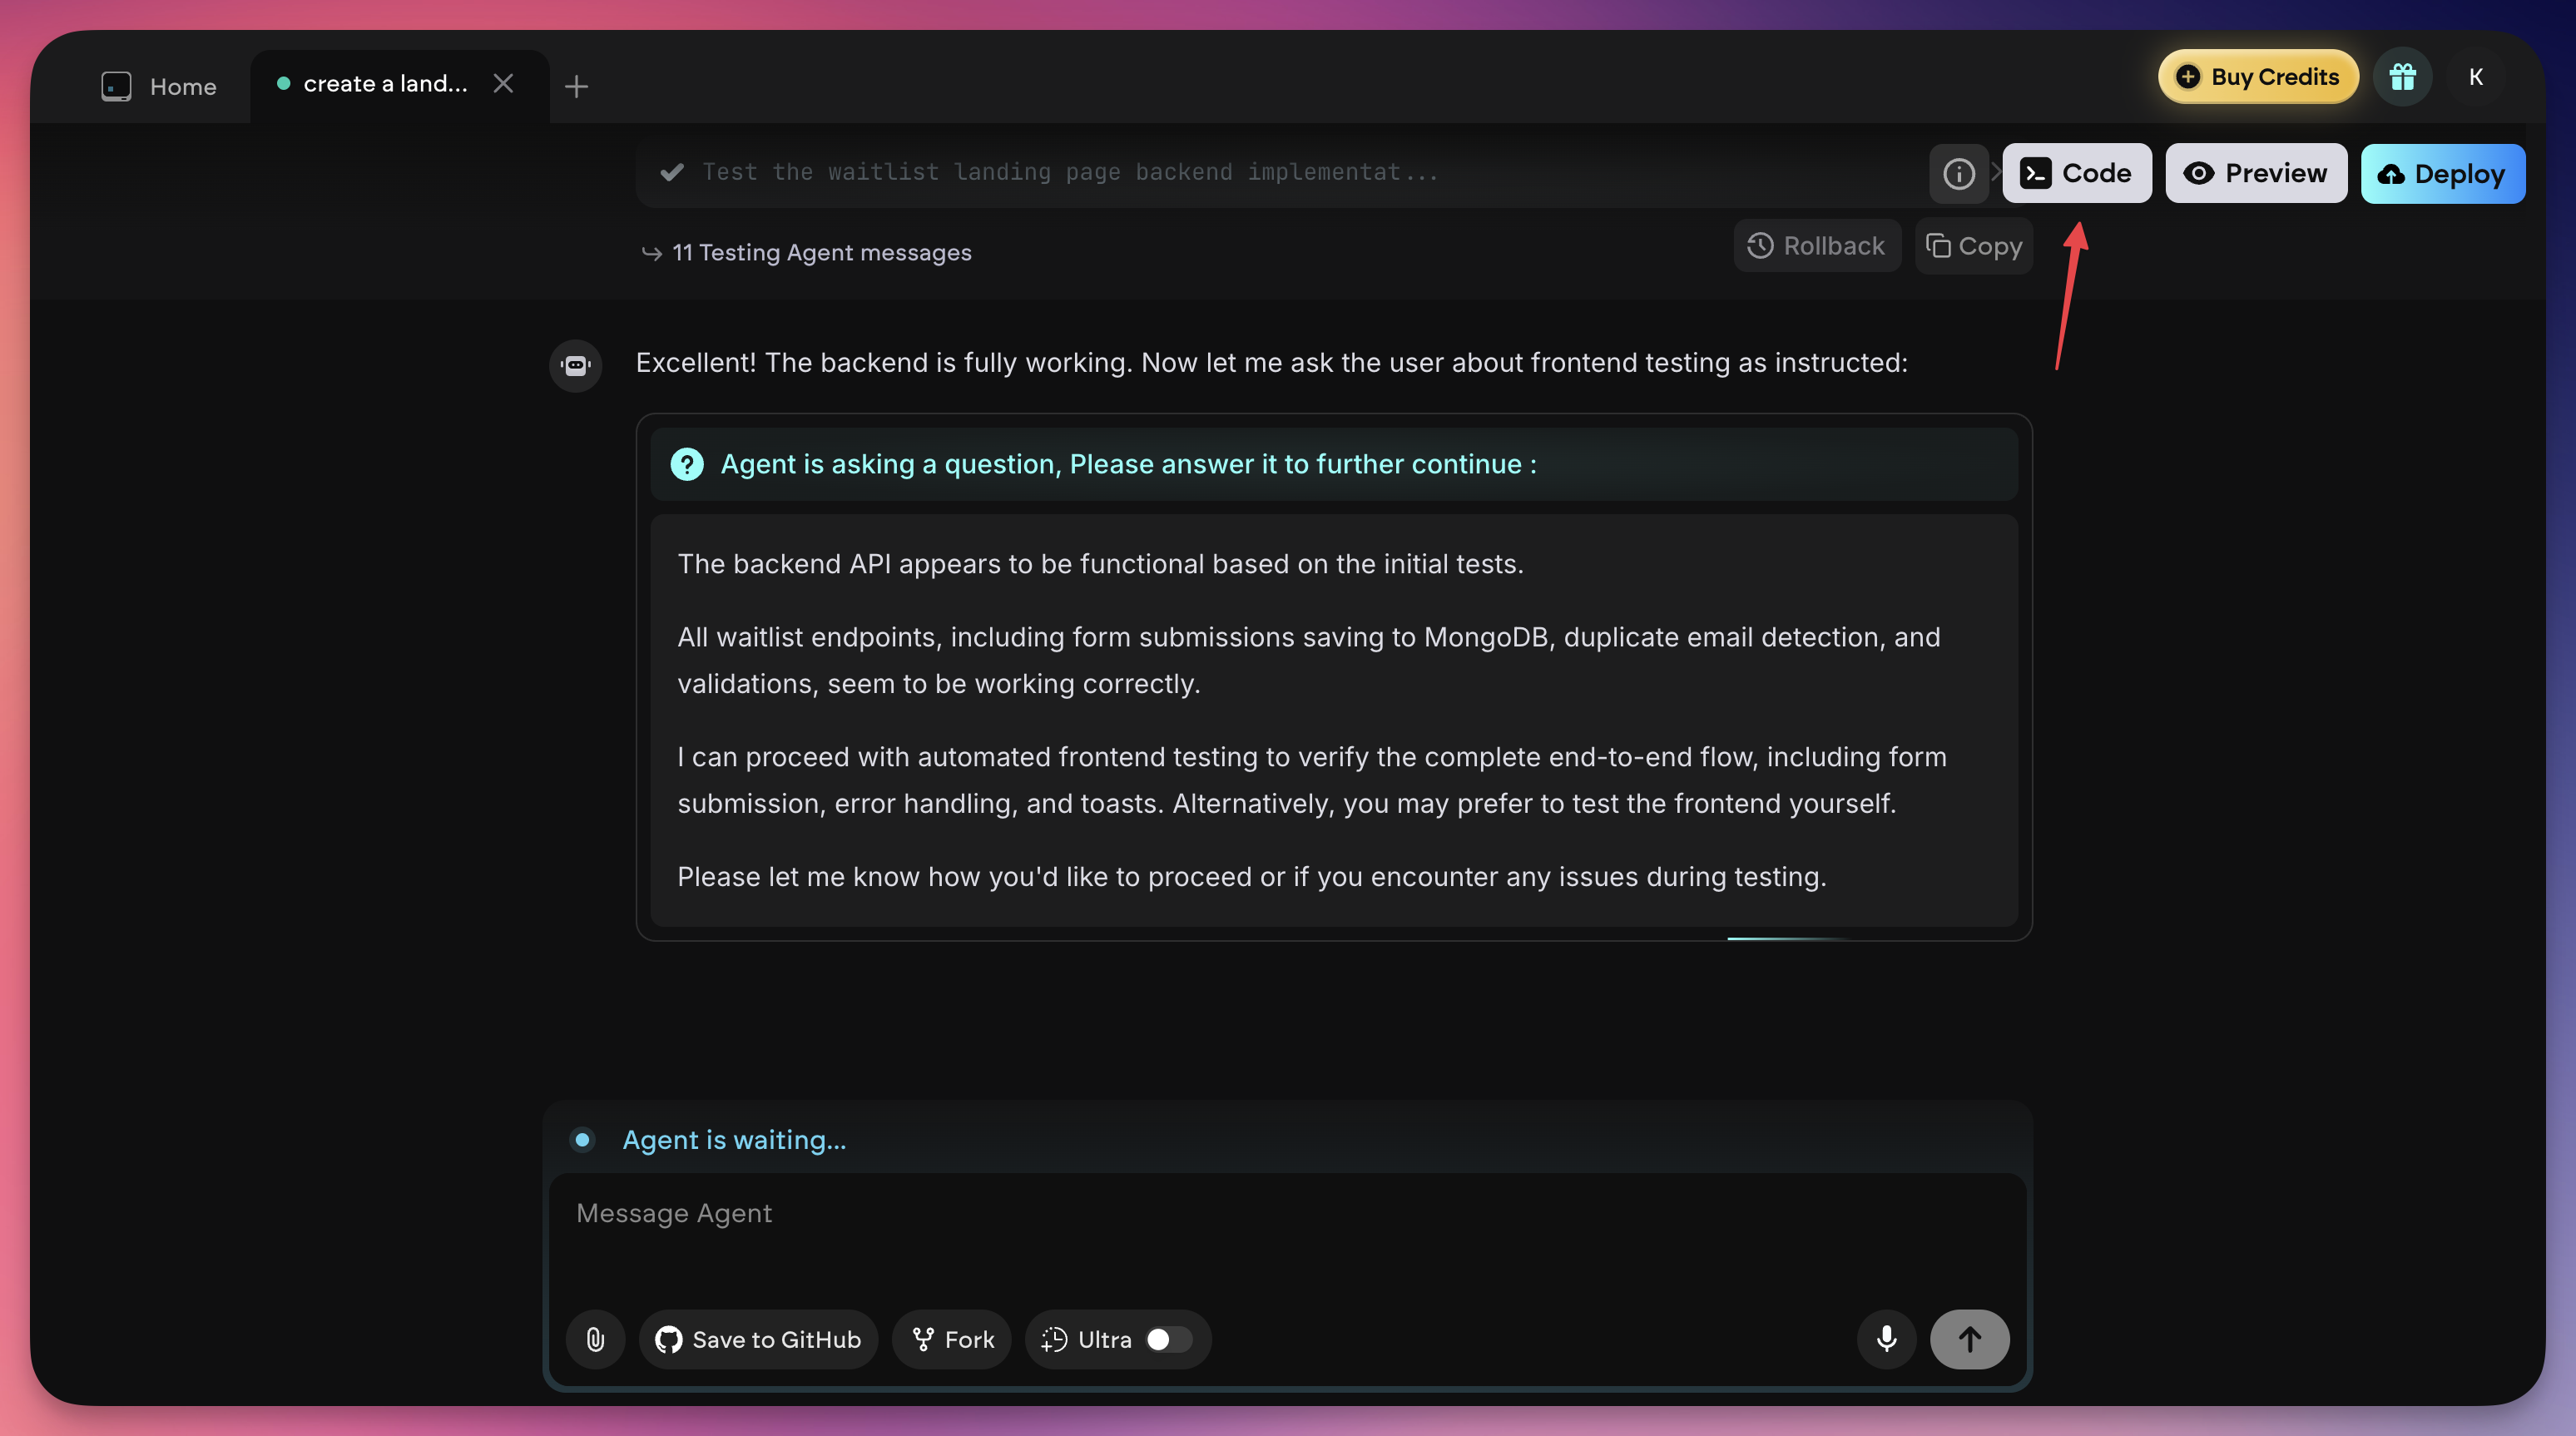The height and width of the screenshot is (1436, 2576).
Task: Select the create a land... tab
Action: coord(385,84)
